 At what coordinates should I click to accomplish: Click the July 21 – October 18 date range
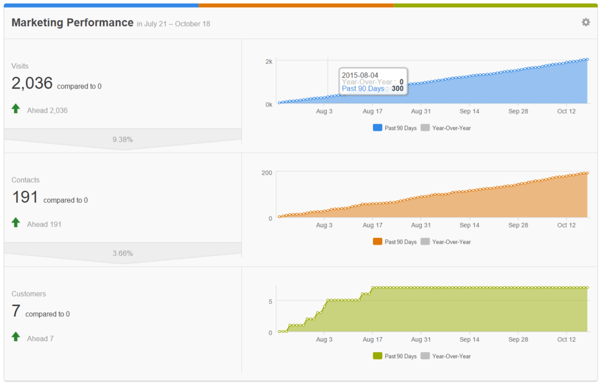coord(177,24)
